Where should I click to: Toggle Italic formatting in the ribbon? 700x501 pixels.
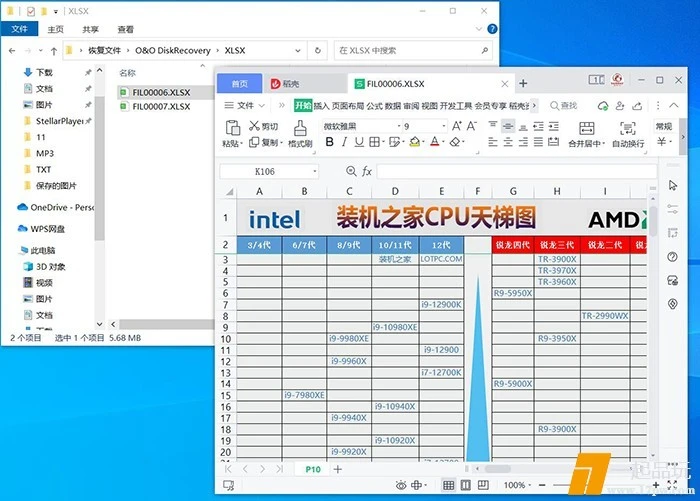tap(345, 143)
